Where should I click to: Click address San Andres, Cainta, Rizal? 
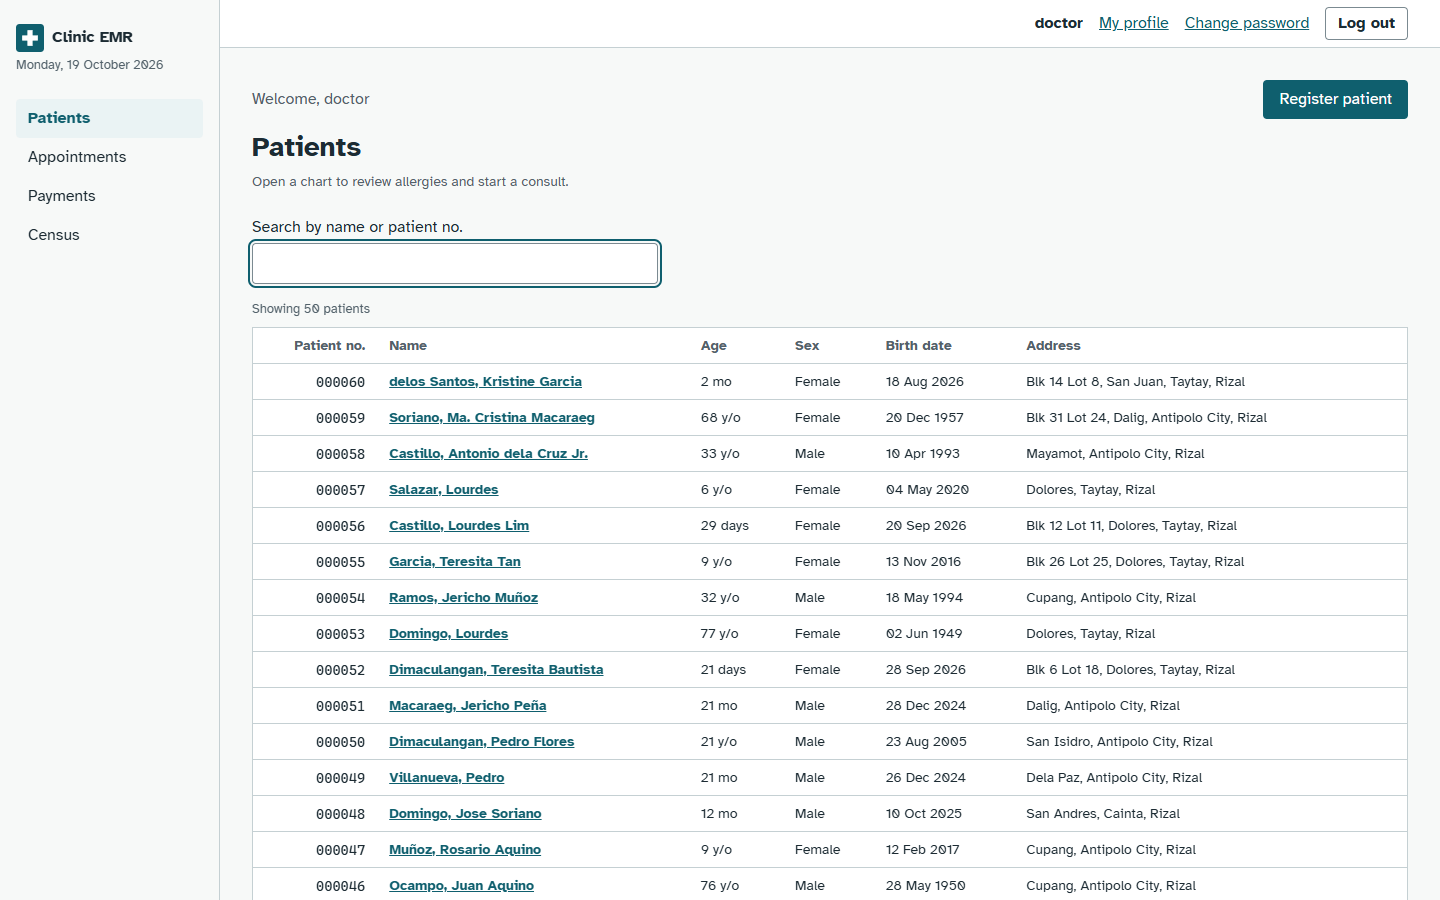coord(1103,814)
